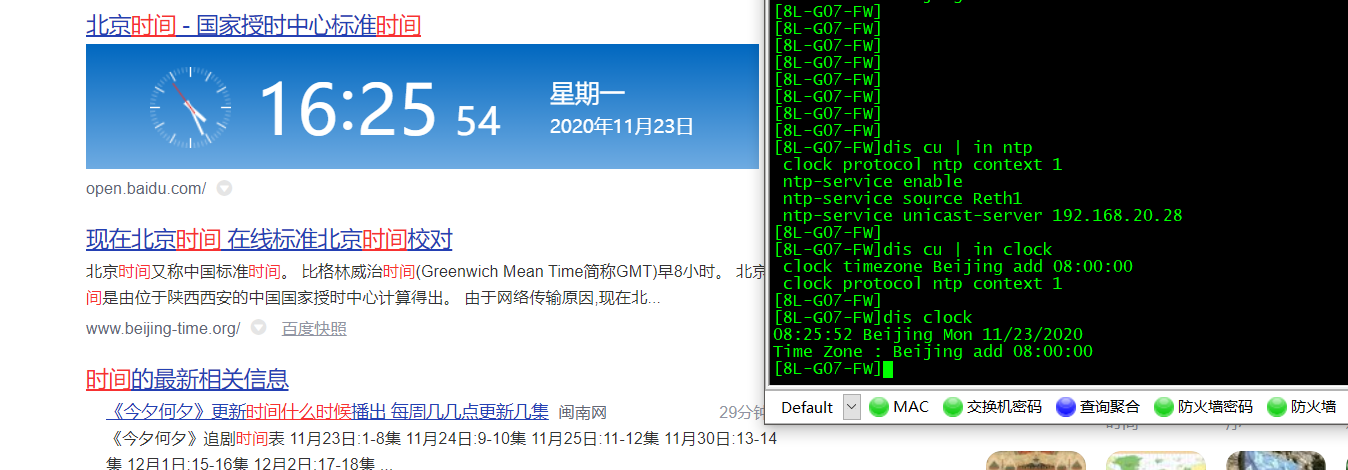This screenshot has height=470, width=1348.
Task: Click the '08:25:52 Beijing Mon 11/23/2020' output line
Action: coord(928,335)
